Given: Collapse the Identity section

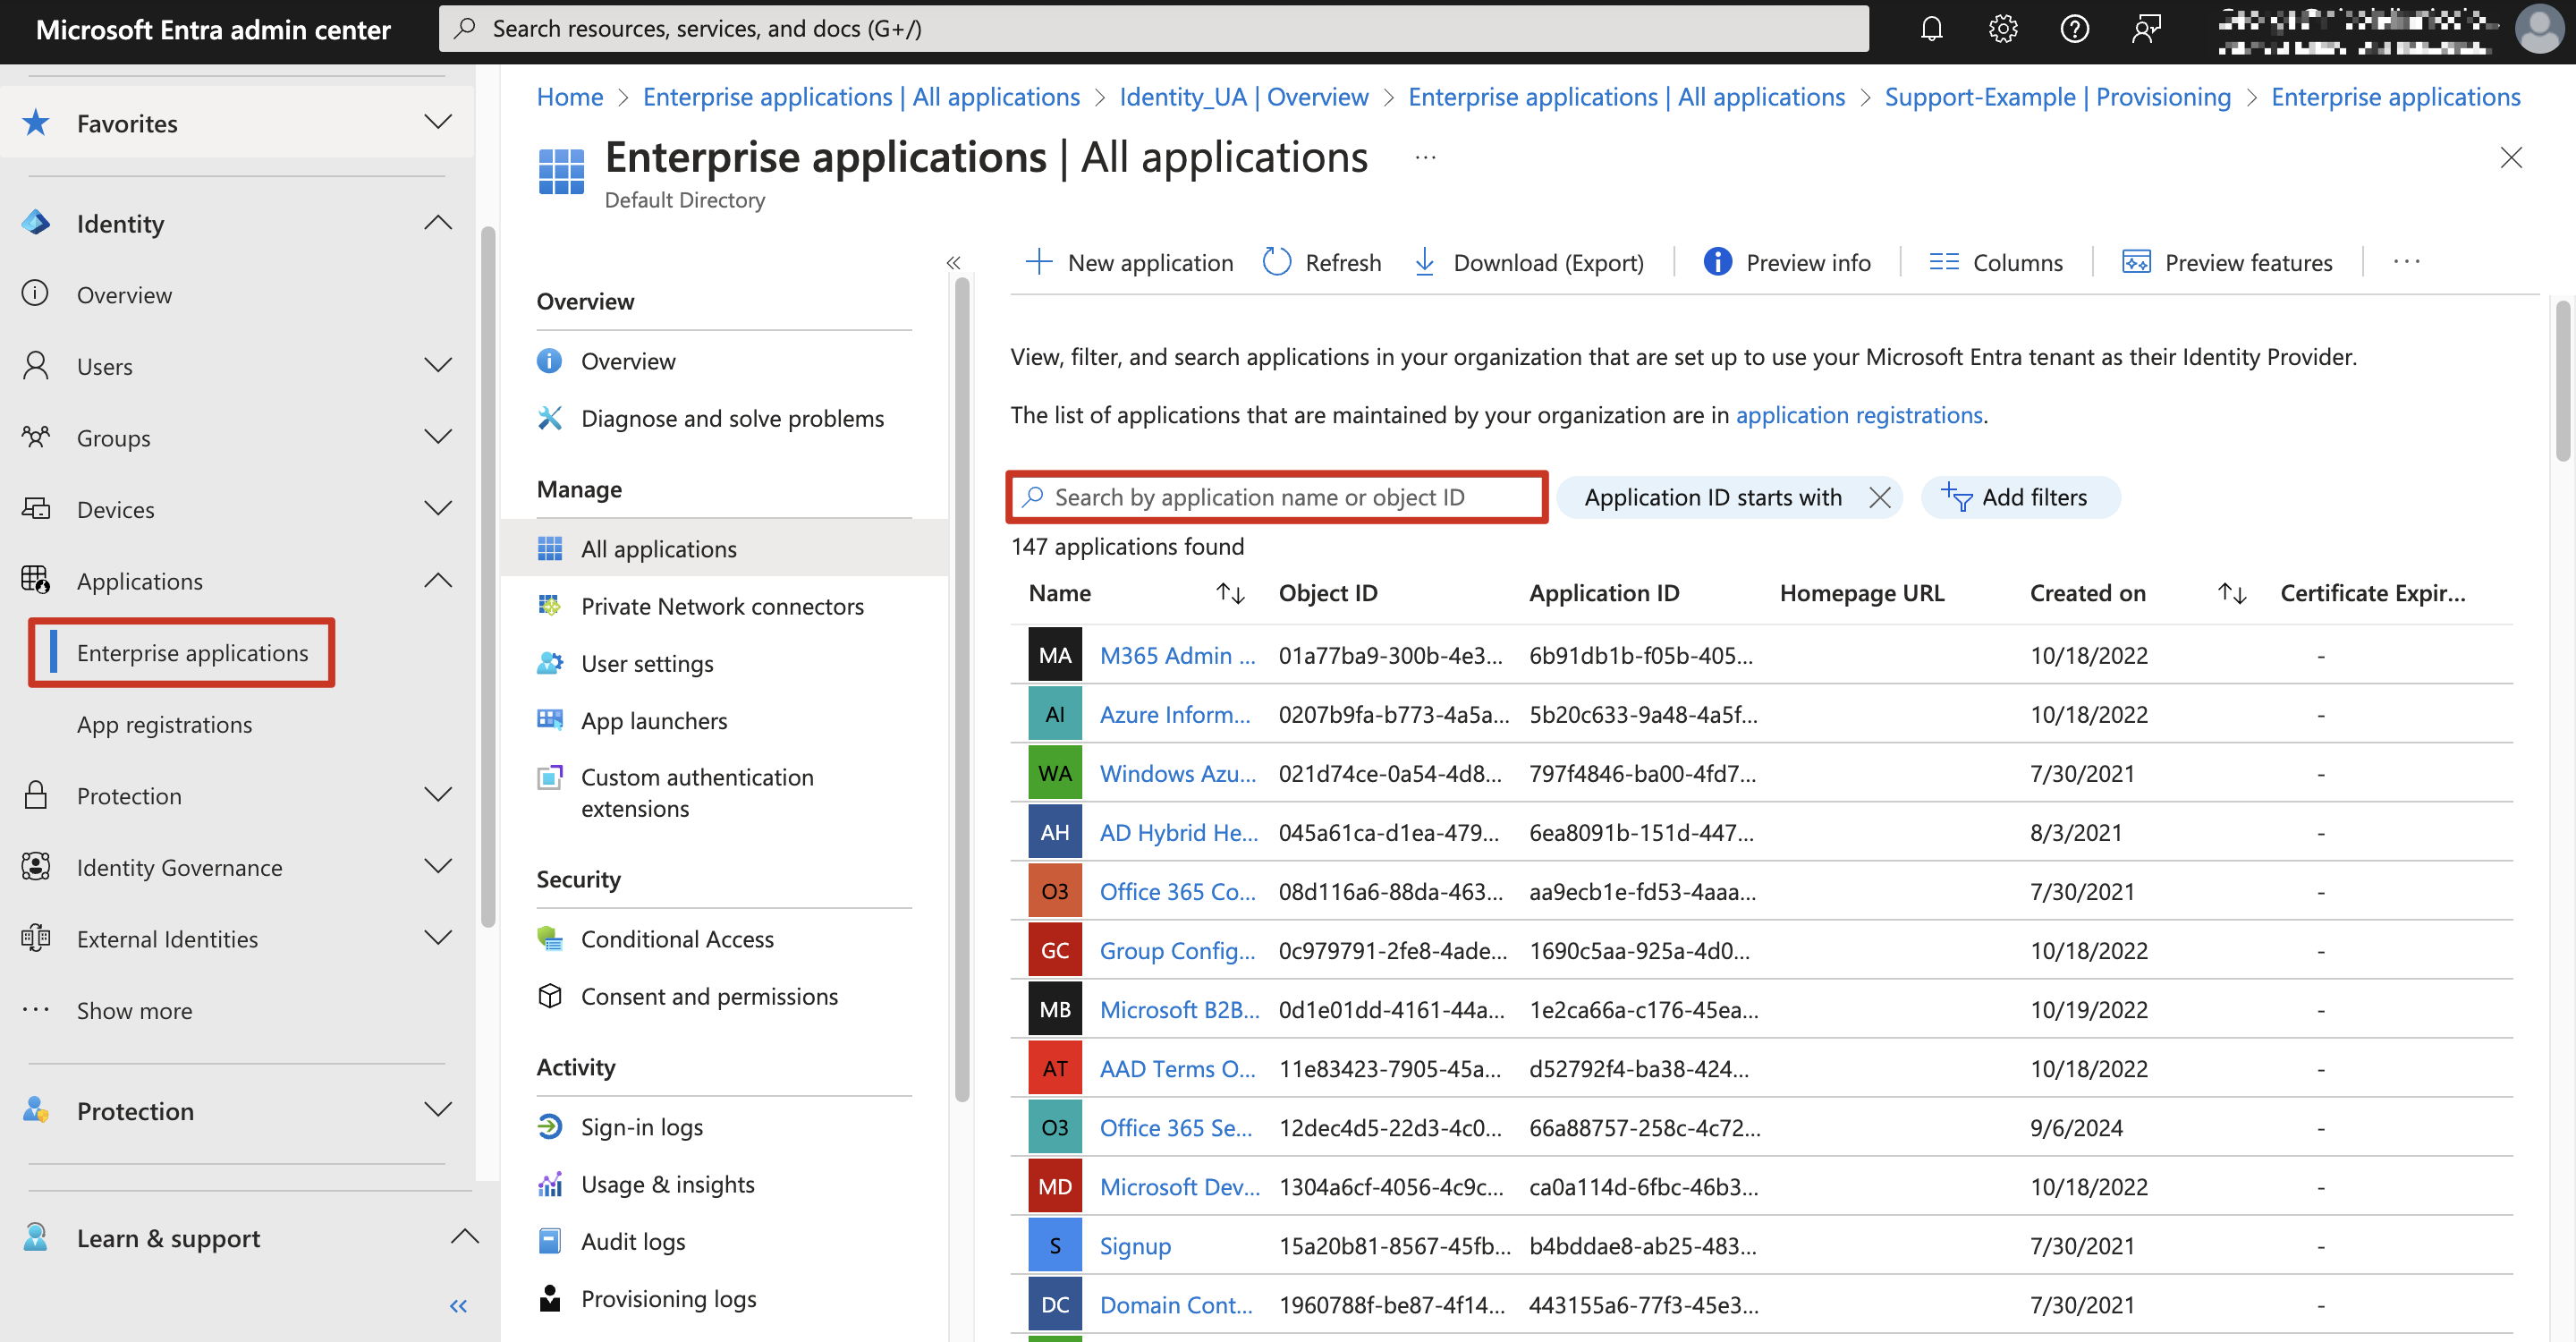Looking at the screenshot, I should click(438, 223).
